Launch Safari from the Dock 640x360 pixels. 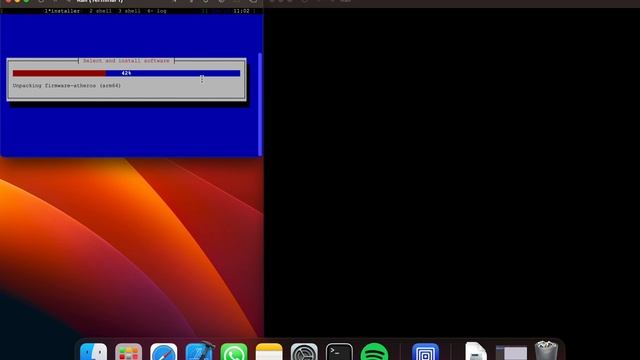pyautogui.click(x=164, y=351)
